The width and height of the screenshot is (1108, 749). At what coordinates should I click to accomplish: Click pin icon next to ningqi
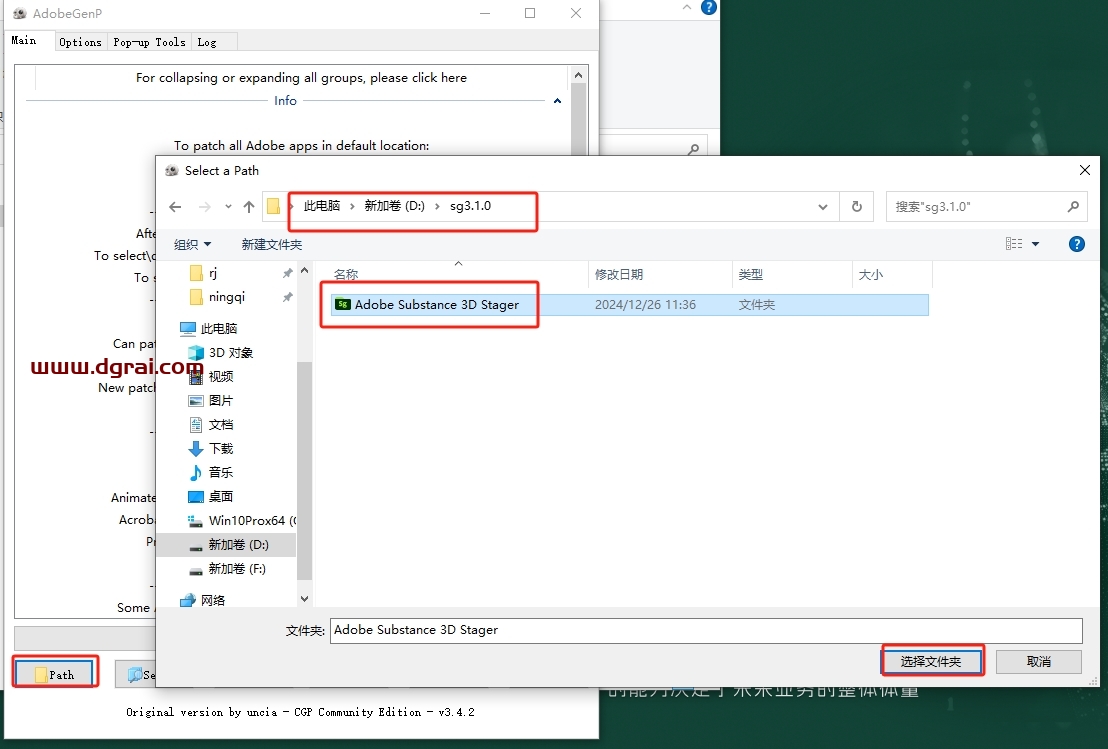(x=287, y=297)
